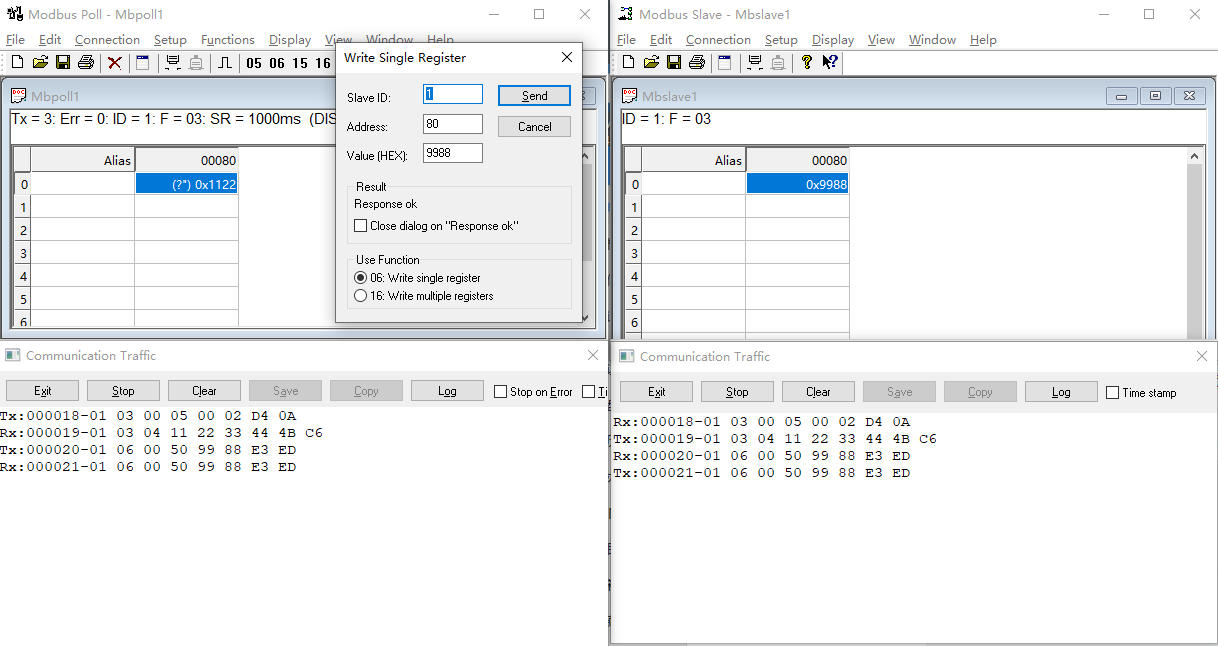This screenshot has height=646, width=1218.
Task: Click the Connect icon in Modbus Poll toolbar
Action: click(173, 63)
